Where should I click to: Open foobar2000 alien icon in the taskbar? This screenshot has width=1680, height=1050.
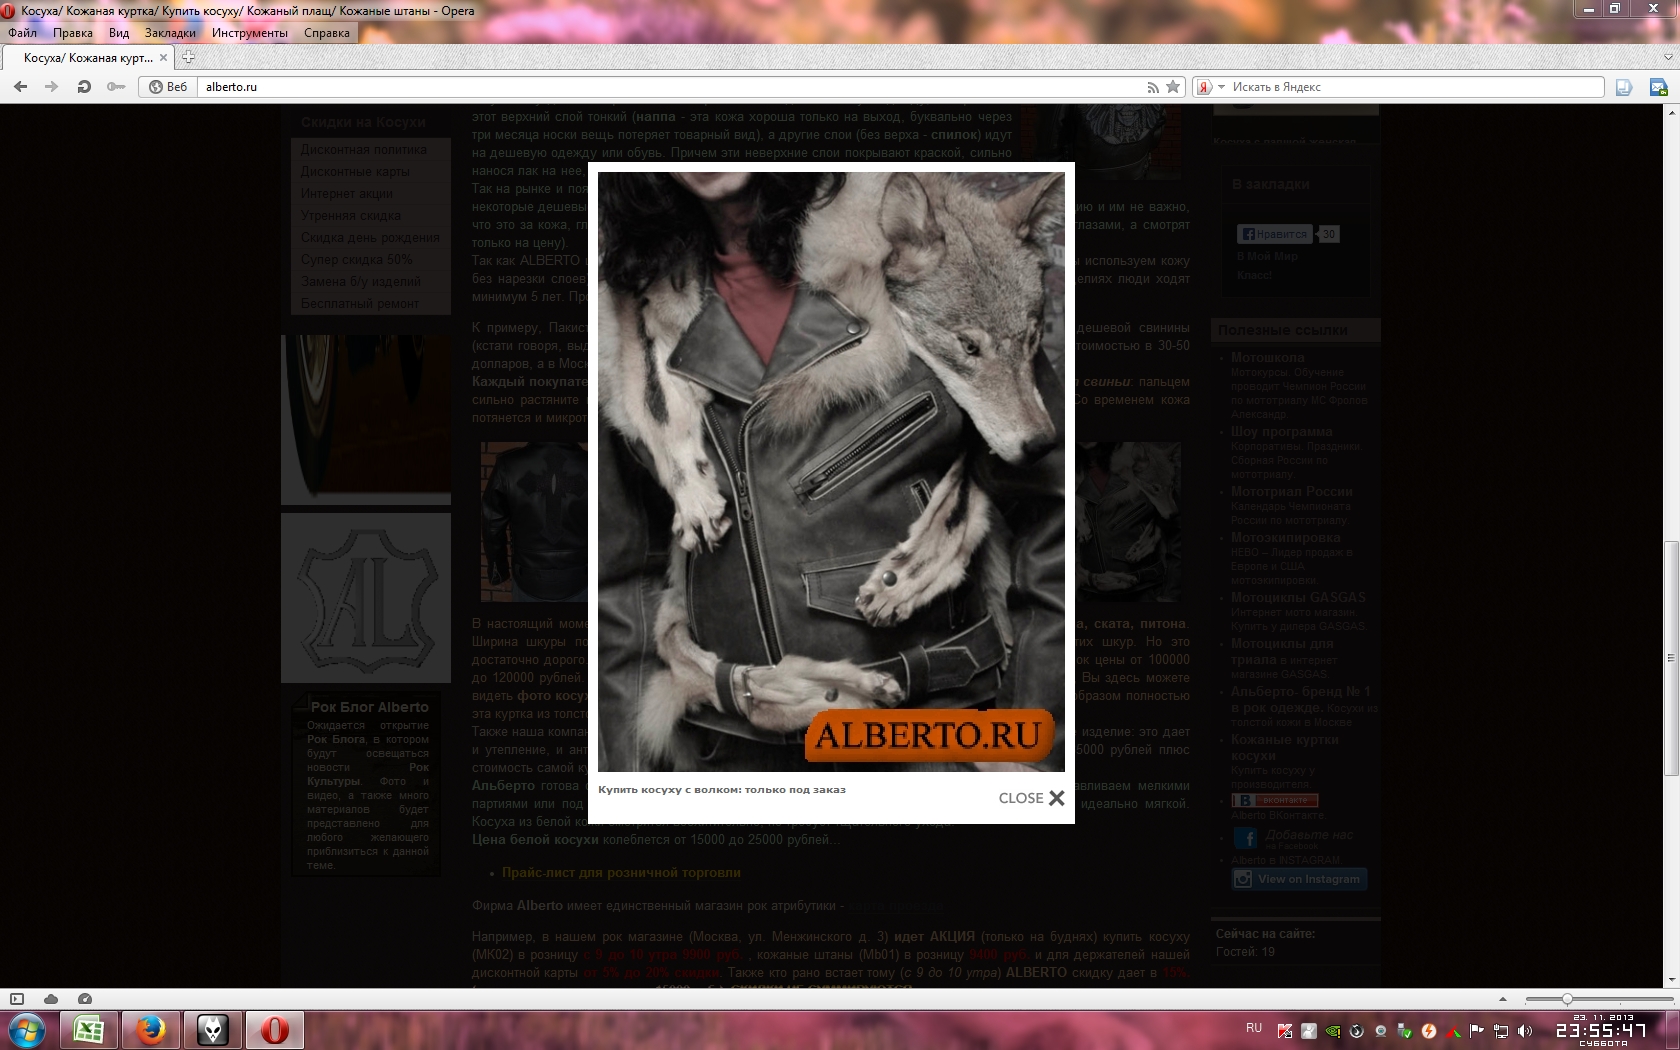[x=213, y=1030]
